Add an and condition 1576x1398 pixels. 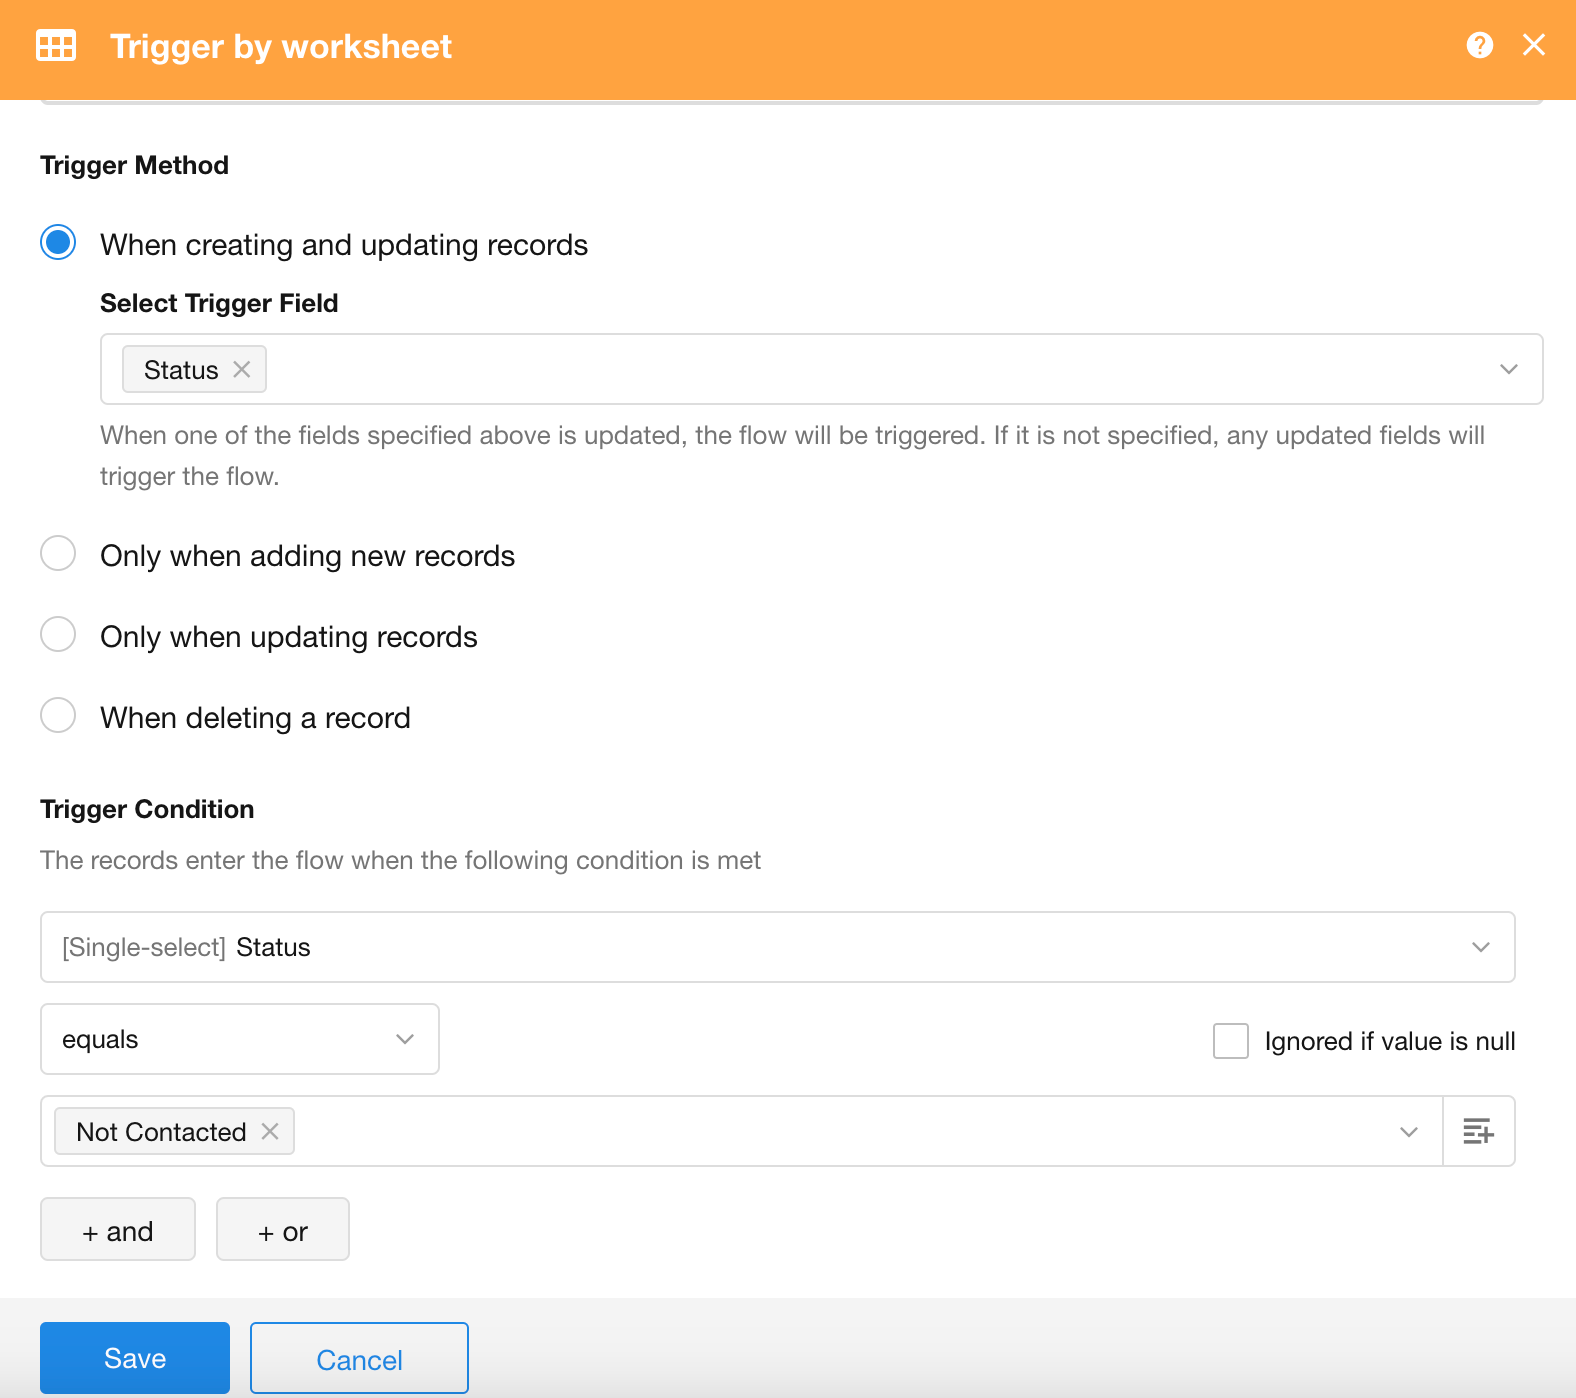[x=118, y=1230]
